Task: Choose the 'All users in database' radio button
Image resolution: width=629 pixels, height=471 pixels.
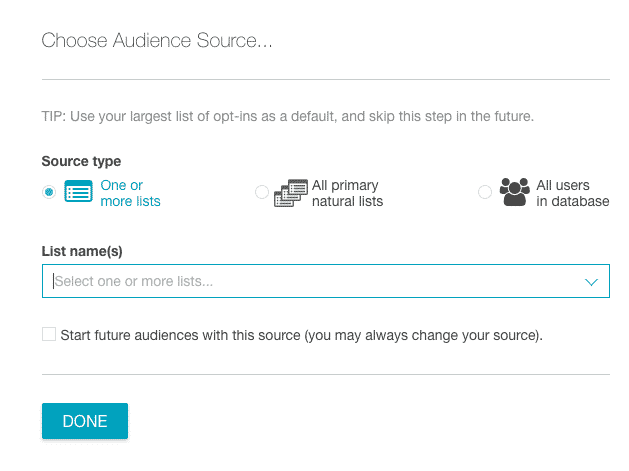Action: (x=485, y=192)
